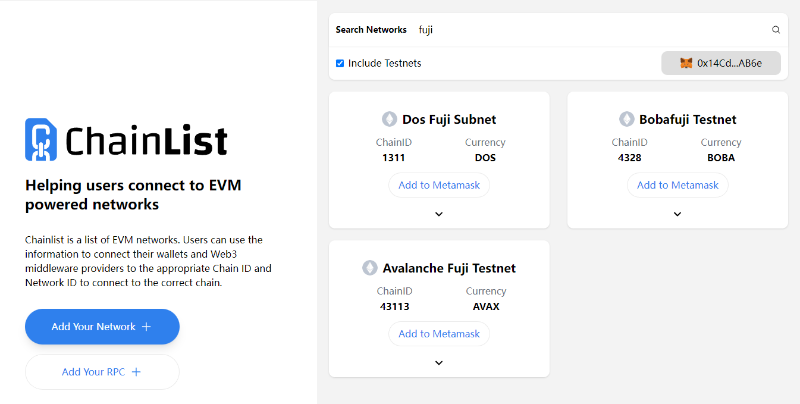
Task: Click the search magnifier icon
Action: point(776,30)
